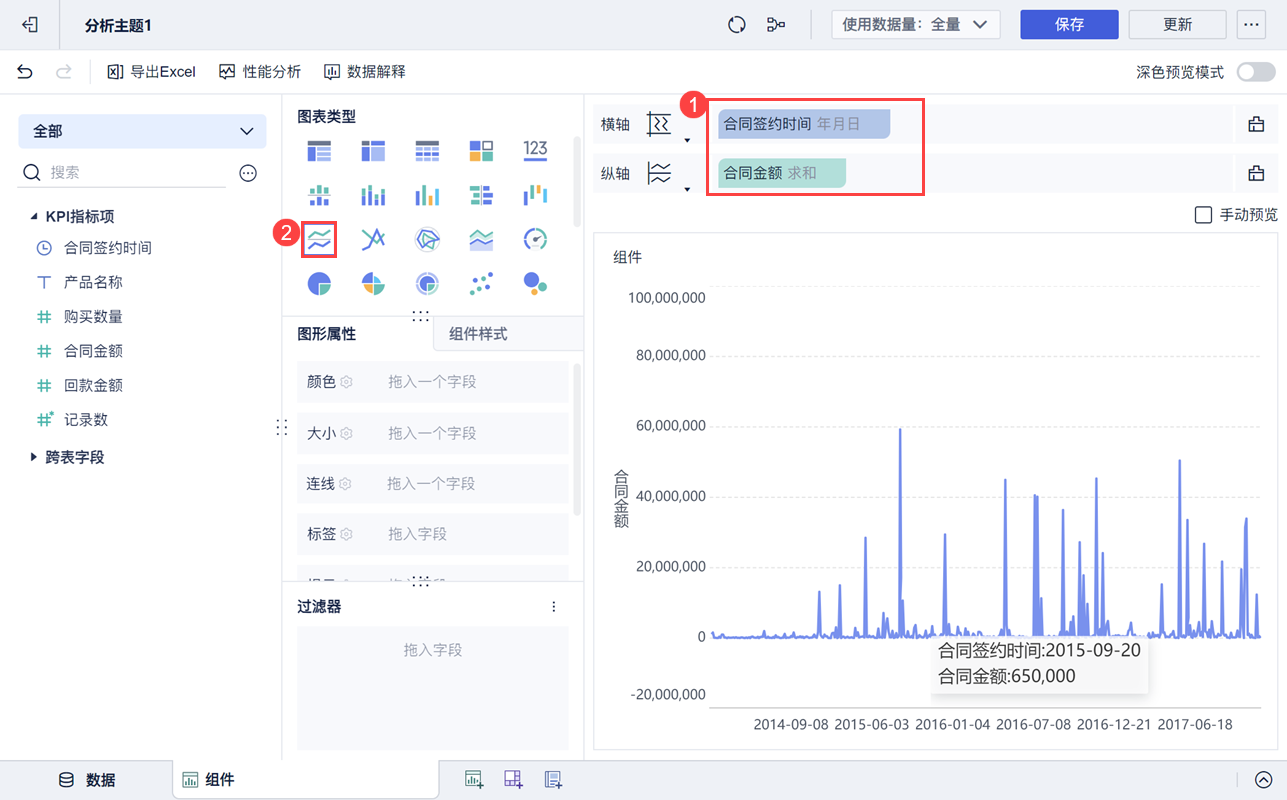Select the partitioned column chart icon
Screen dimensions: 1287x800
pos(319,194)
